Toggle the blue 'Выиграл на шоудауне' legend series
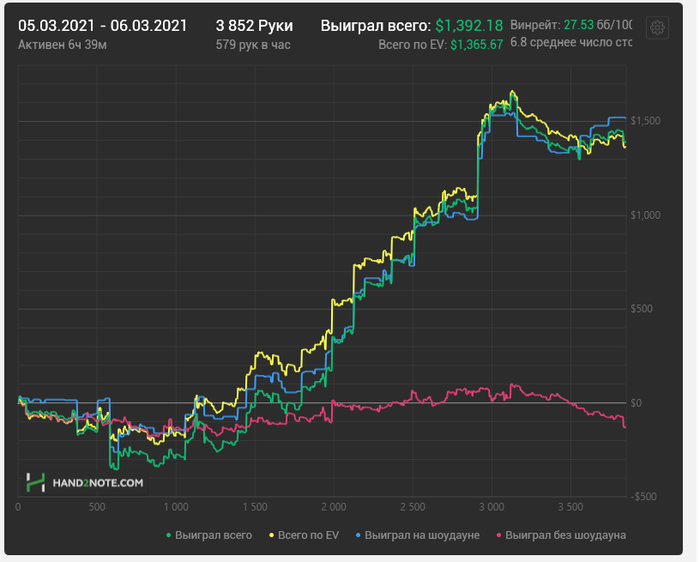This screenshot has height=562, width=700. click(417, 535)
